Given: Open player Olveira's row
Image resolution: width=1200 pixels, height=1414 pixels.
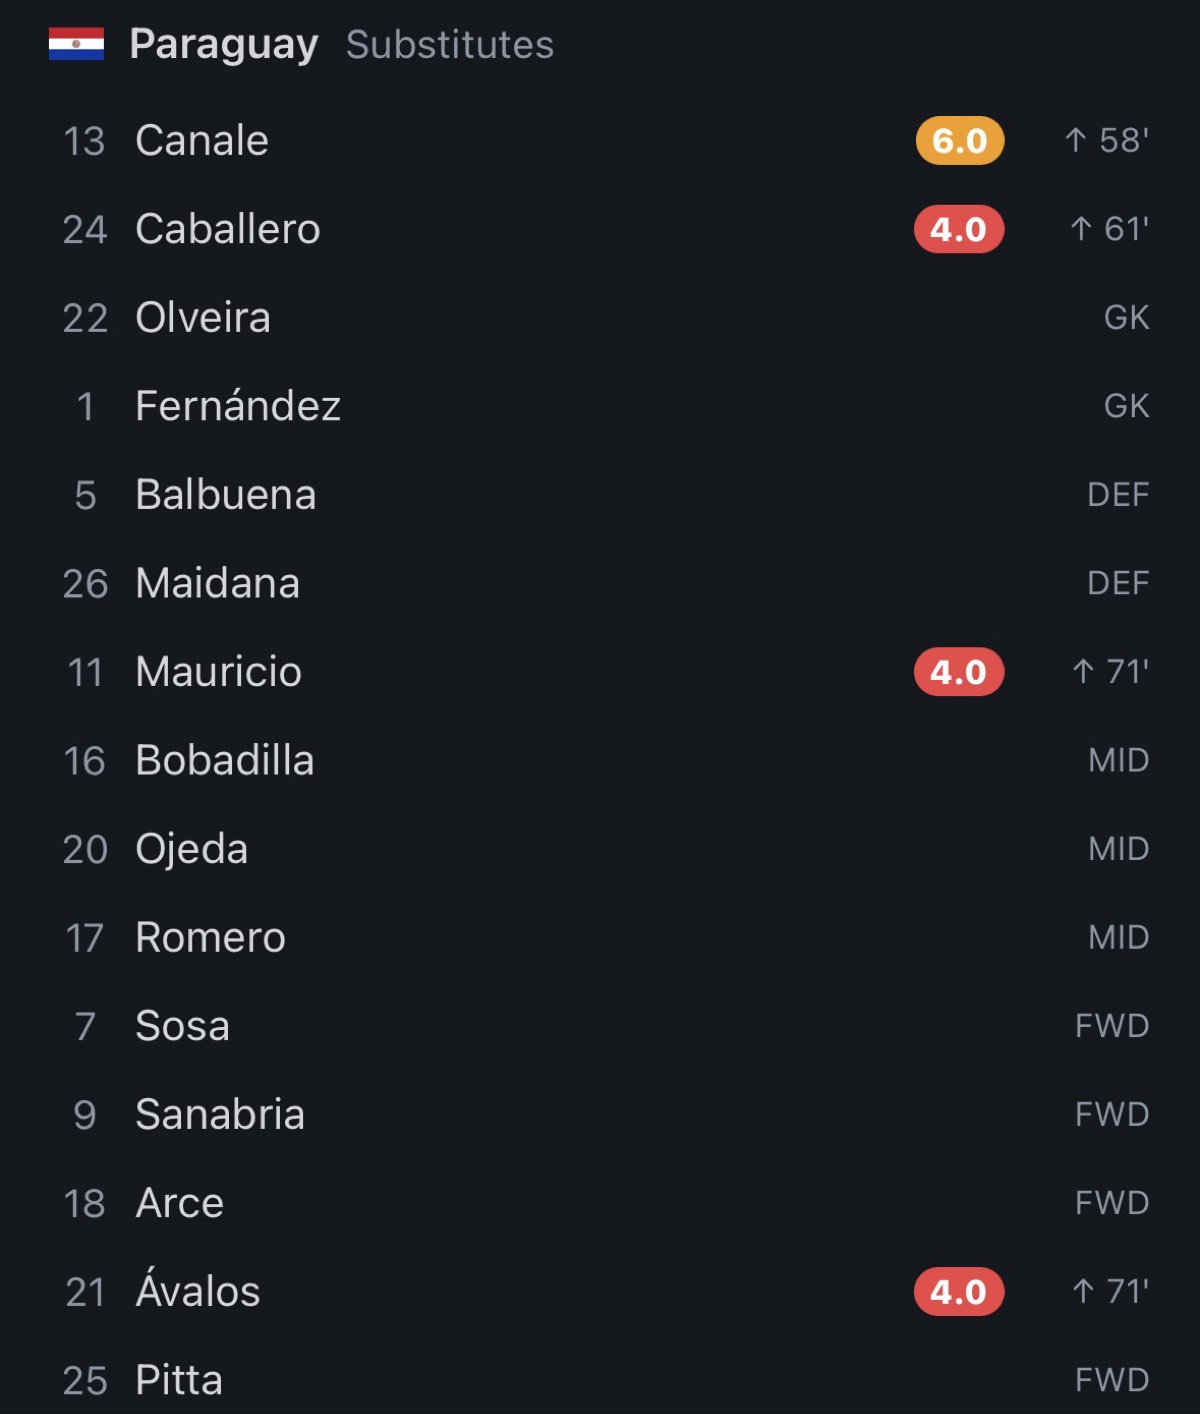Looking at the screenshot, I should (x=600, y=318).
